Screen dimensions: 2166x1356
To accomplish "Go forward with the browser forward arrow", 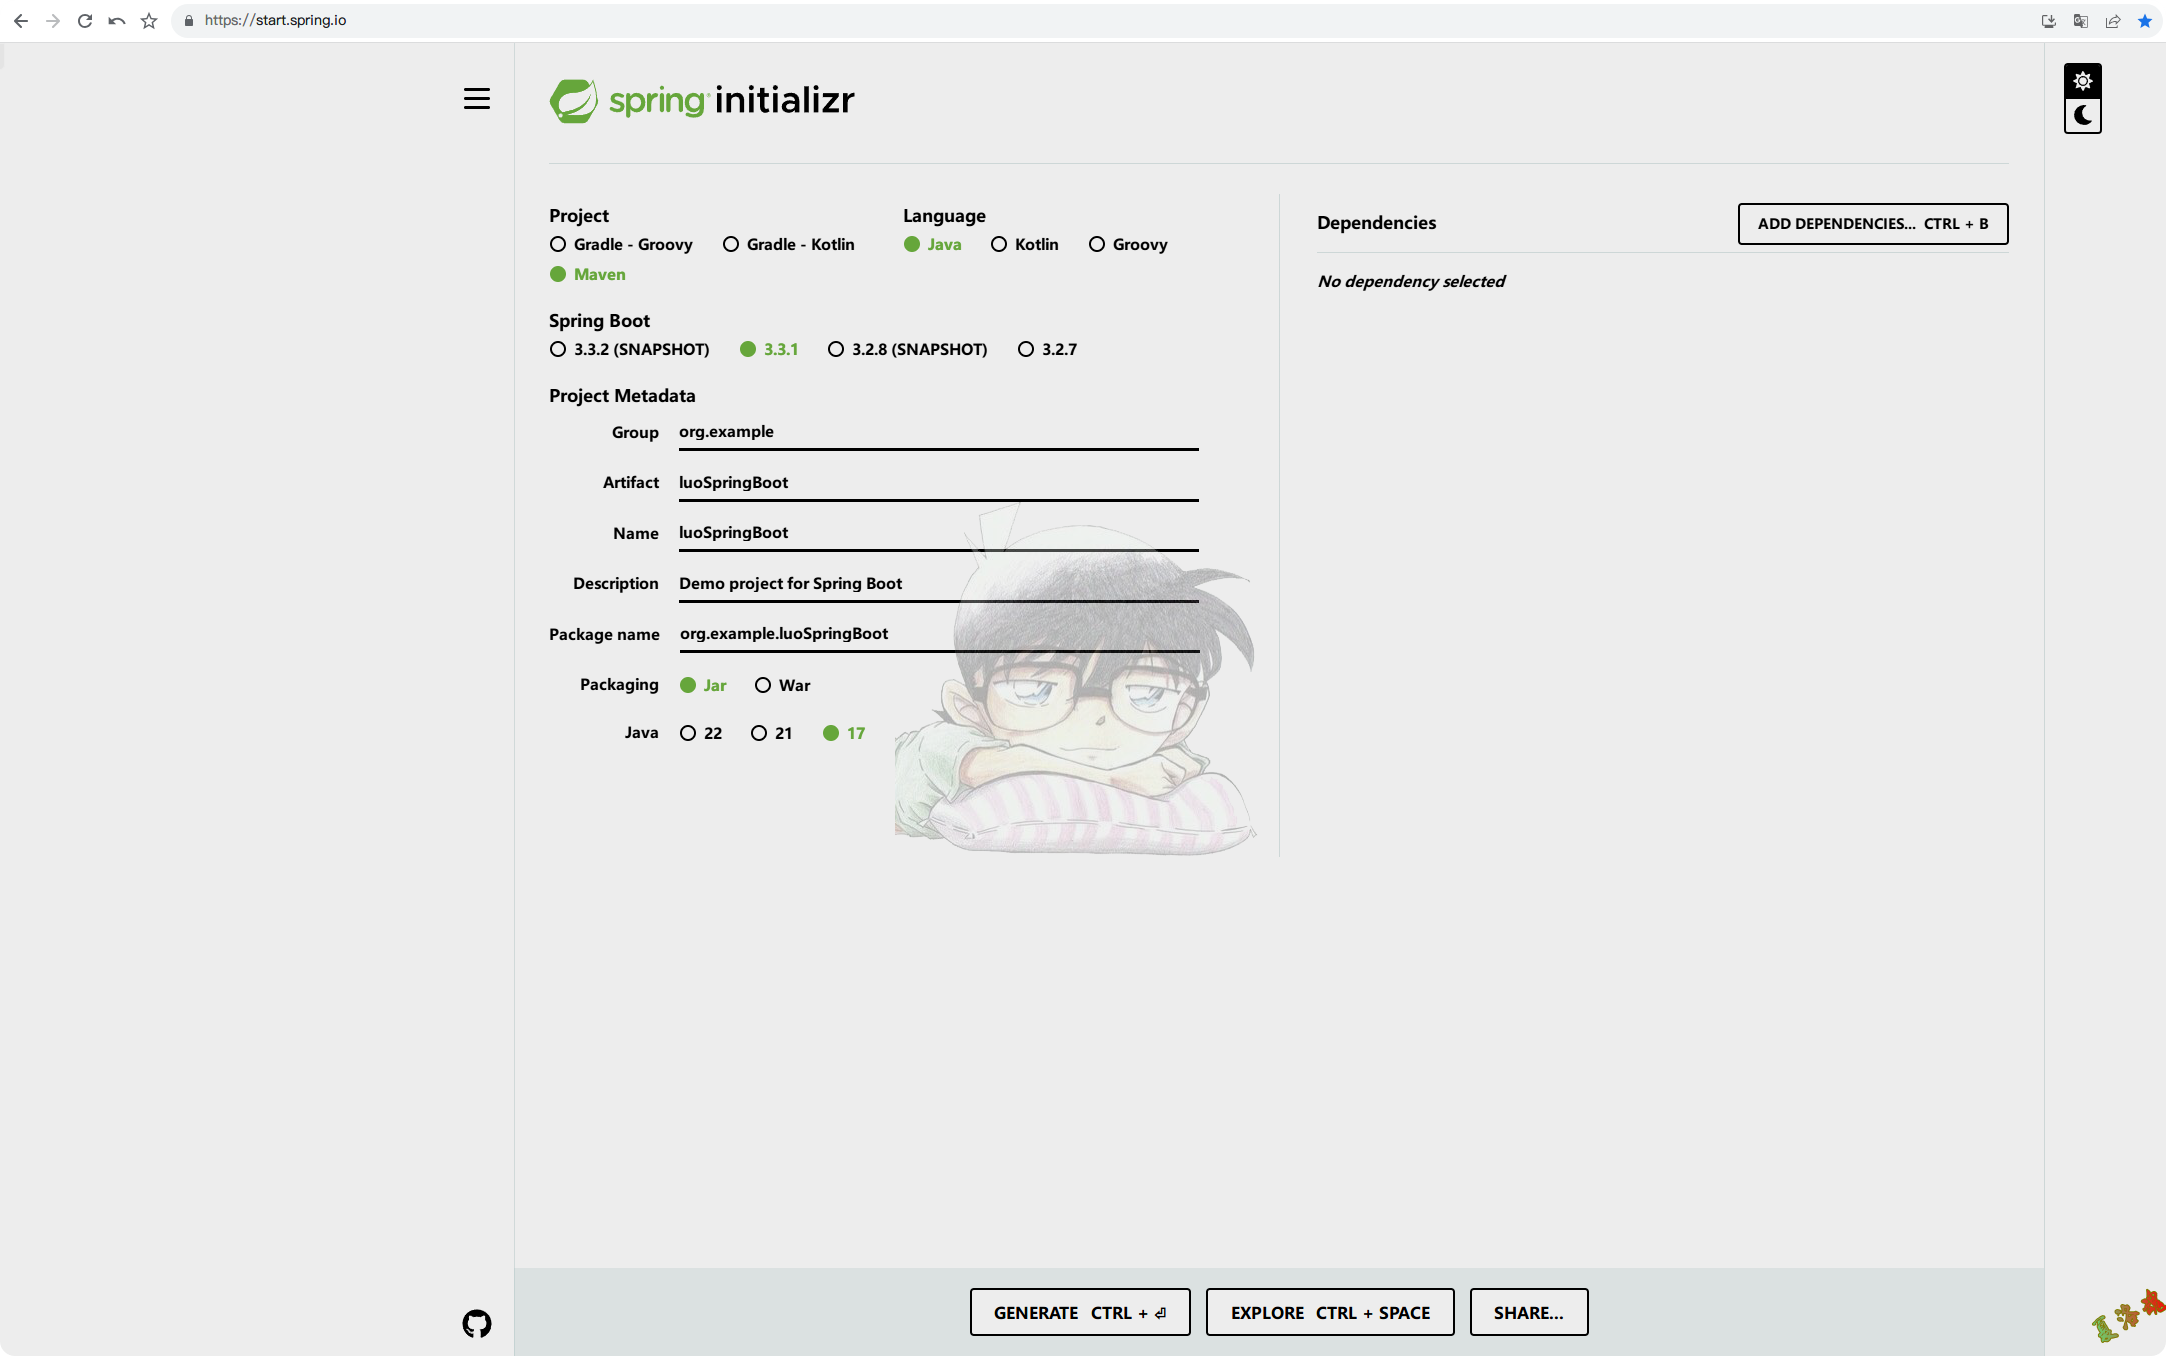I will point(53,20).
